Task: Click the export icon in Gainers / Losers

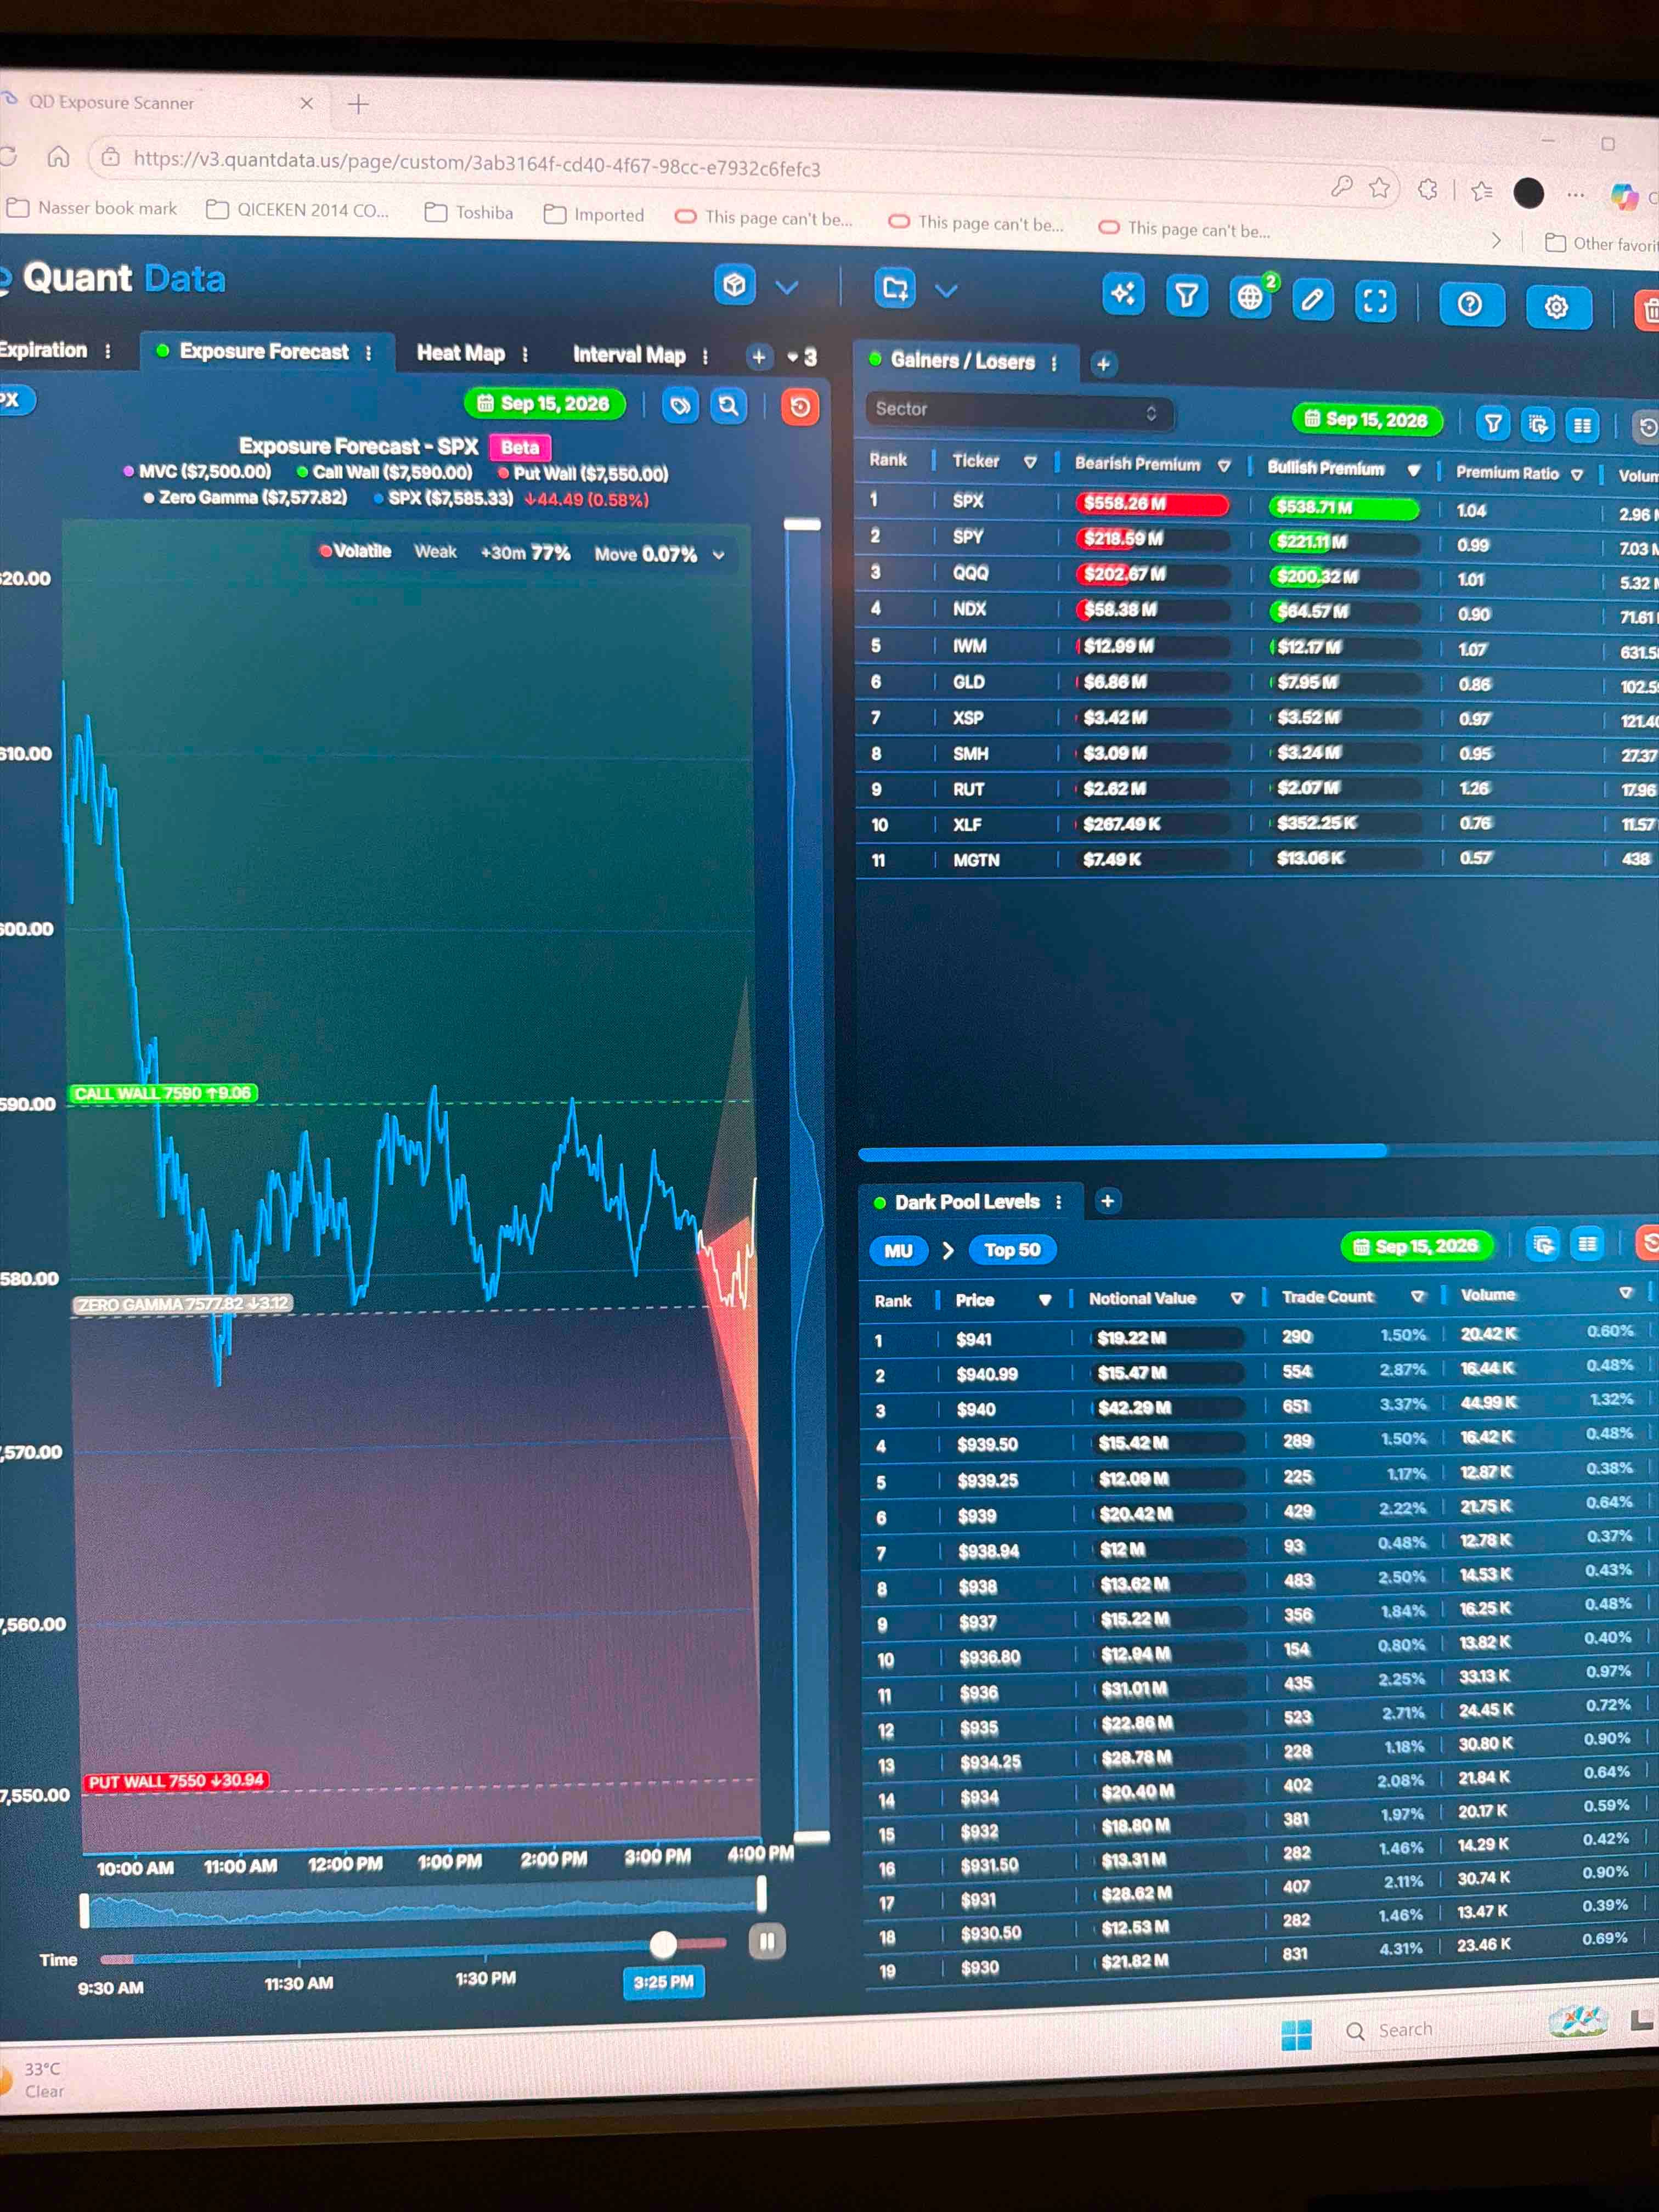Action: (x=1538, y=425)
